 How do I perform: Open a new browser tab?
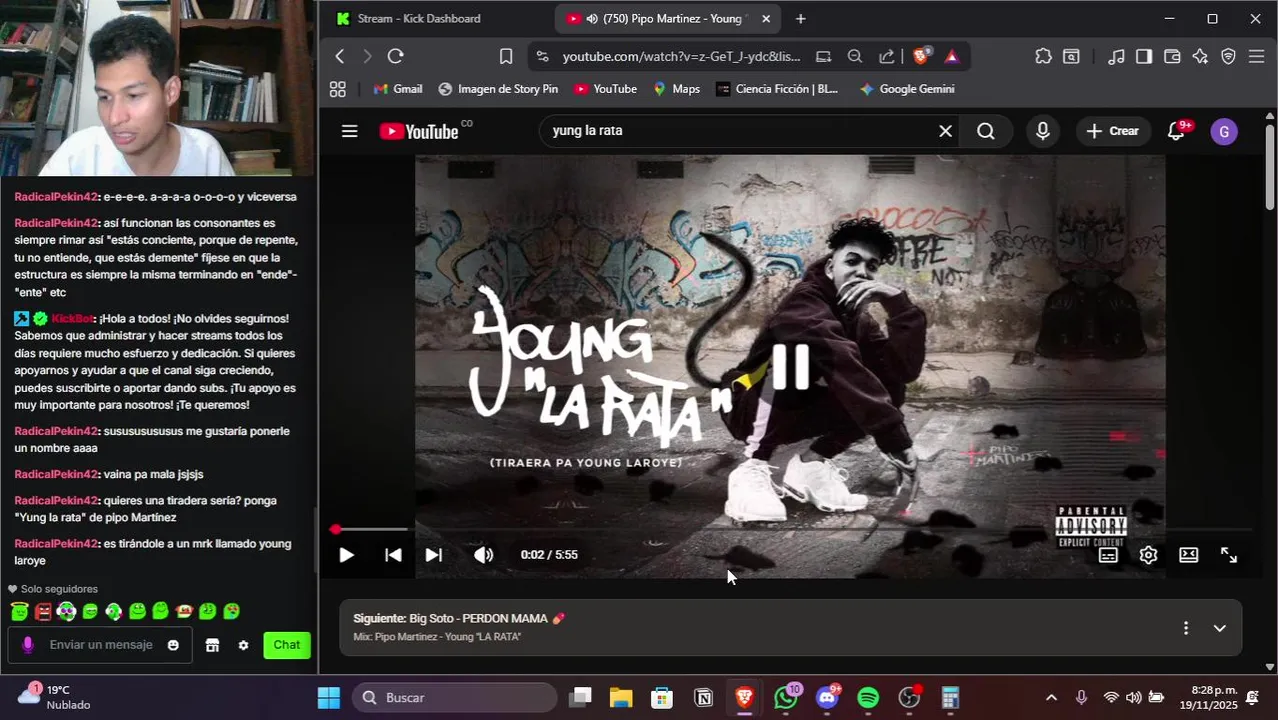[800, 19]
